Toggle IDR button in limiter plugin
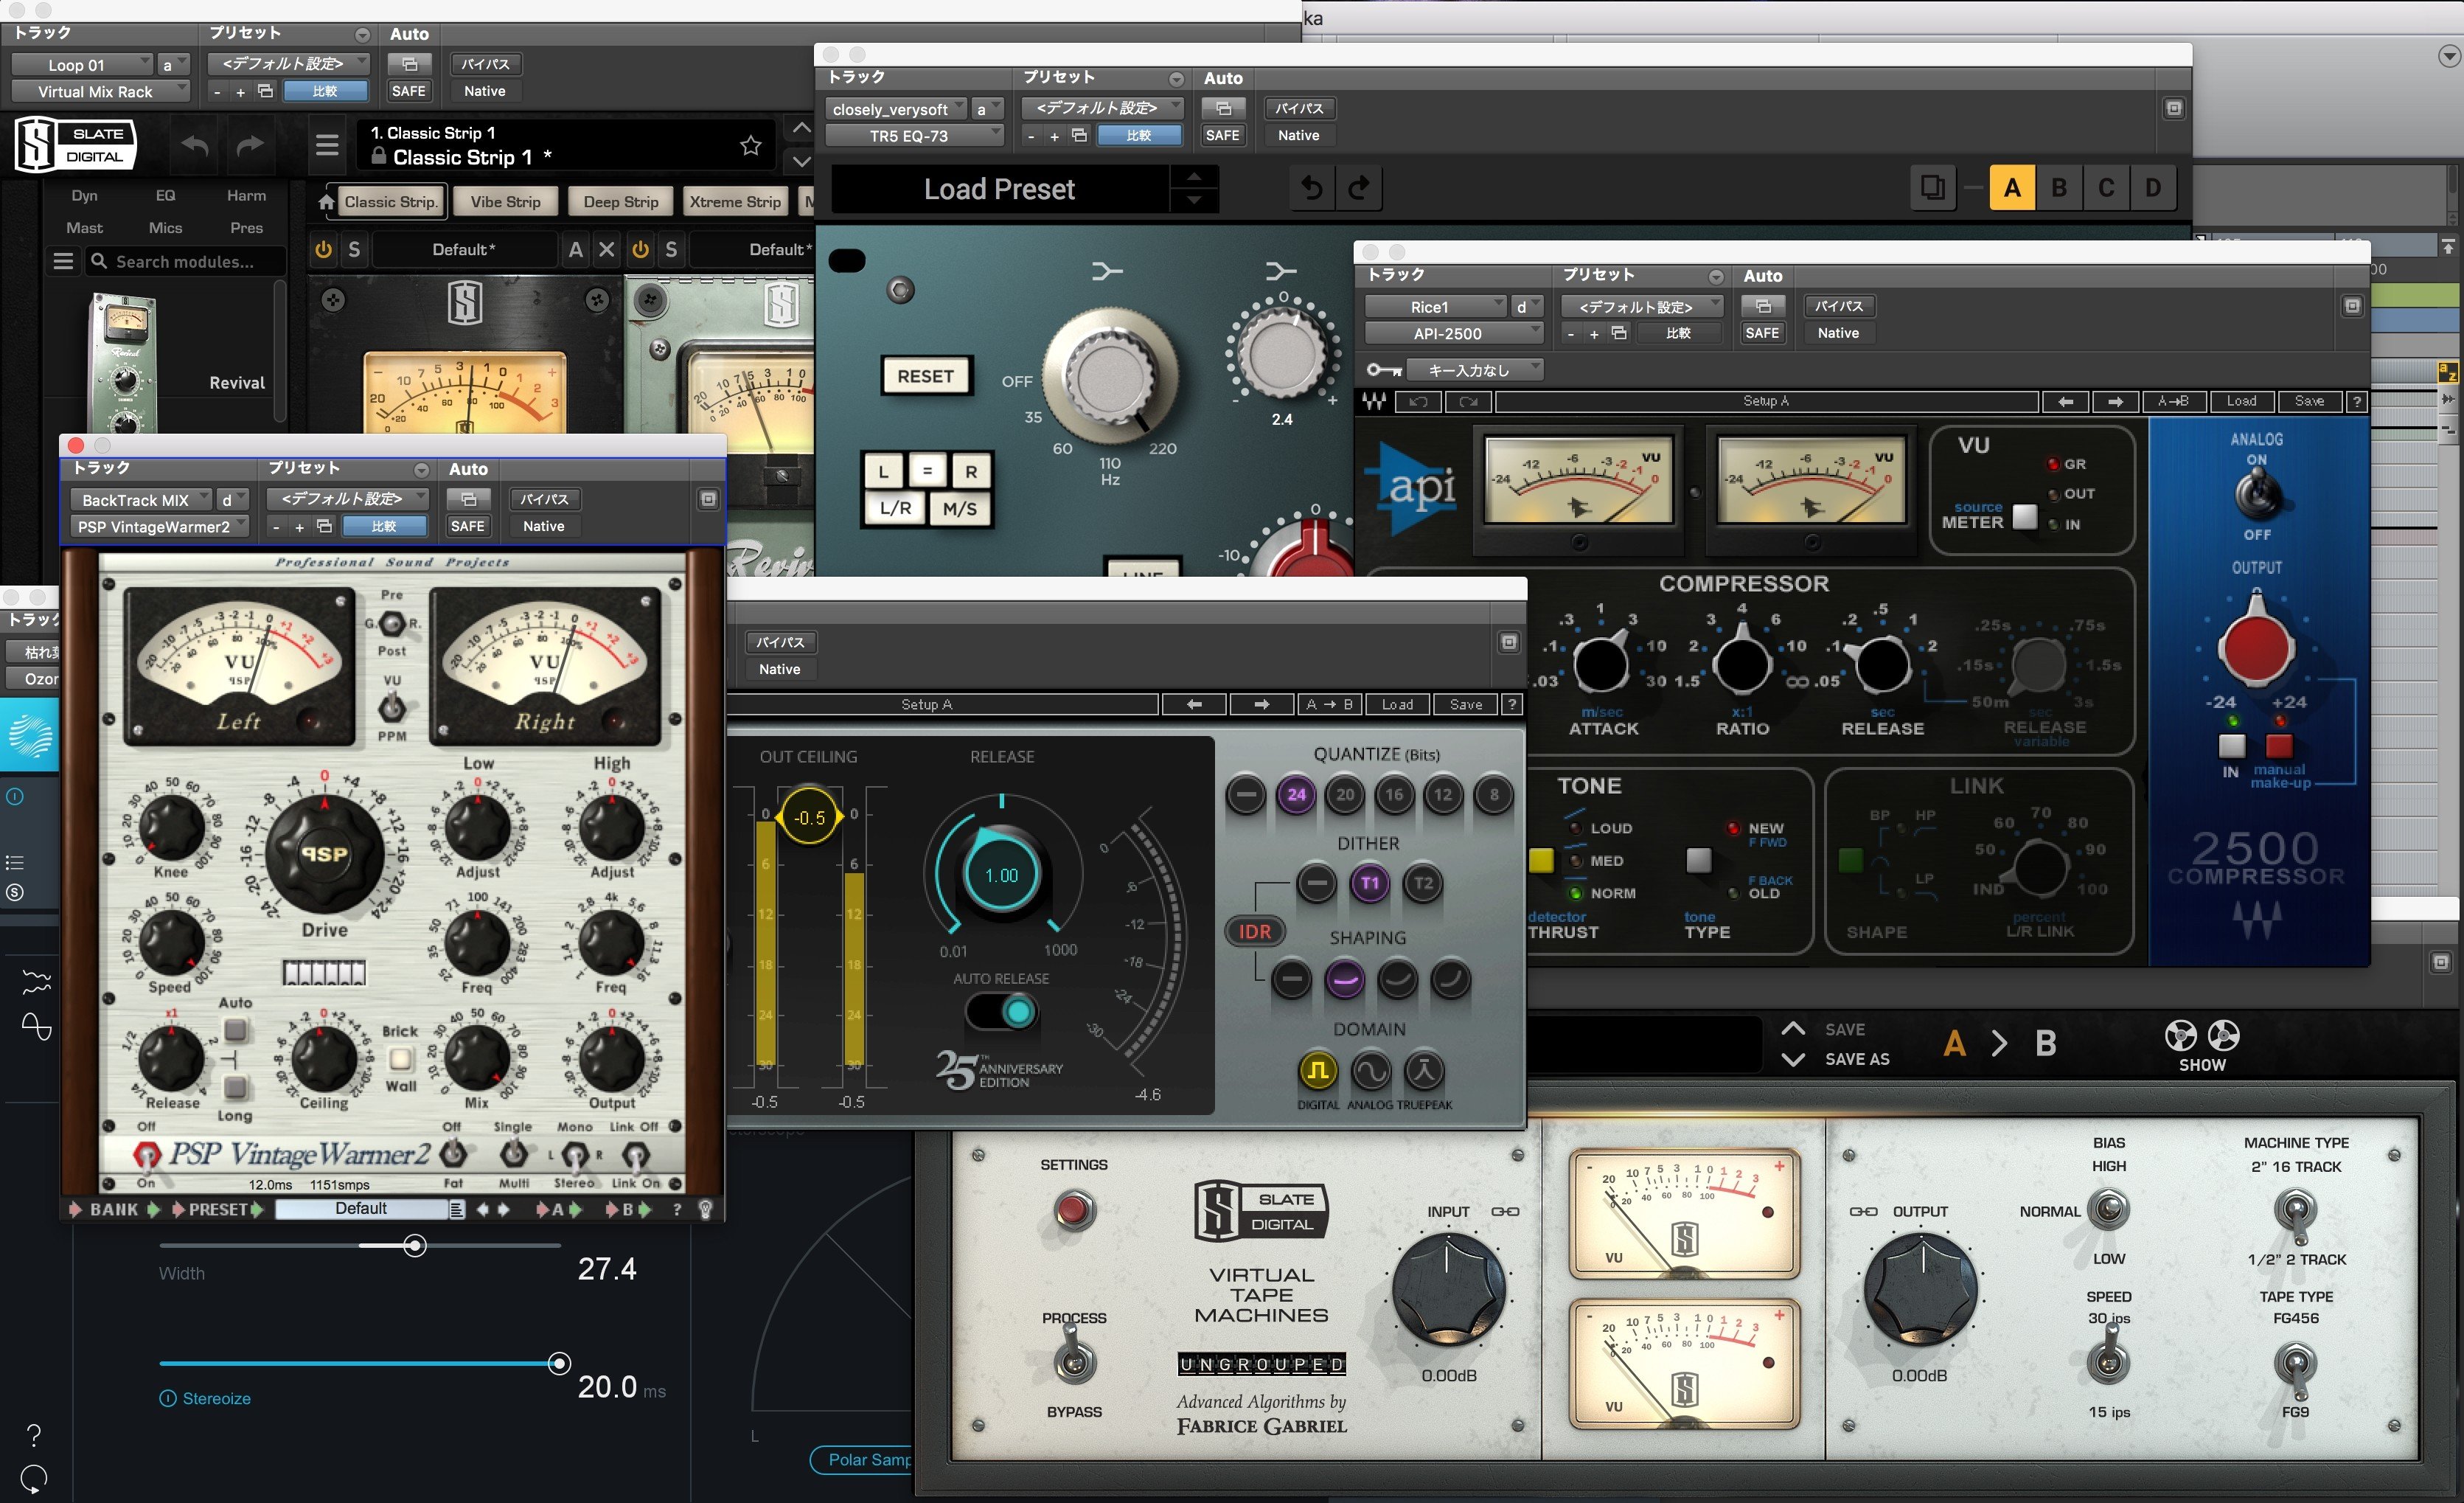 click(1255, 931)
